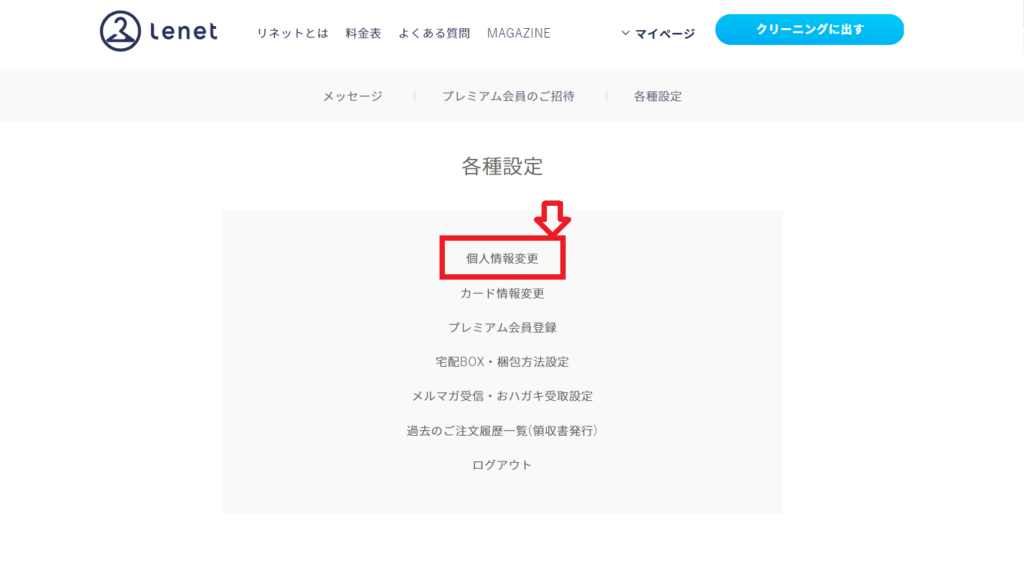1024x578 pixels.
Task: Open メルマガ受信・おハガキ受取設定
Action: pyautogui.click(x=502, y=396)
